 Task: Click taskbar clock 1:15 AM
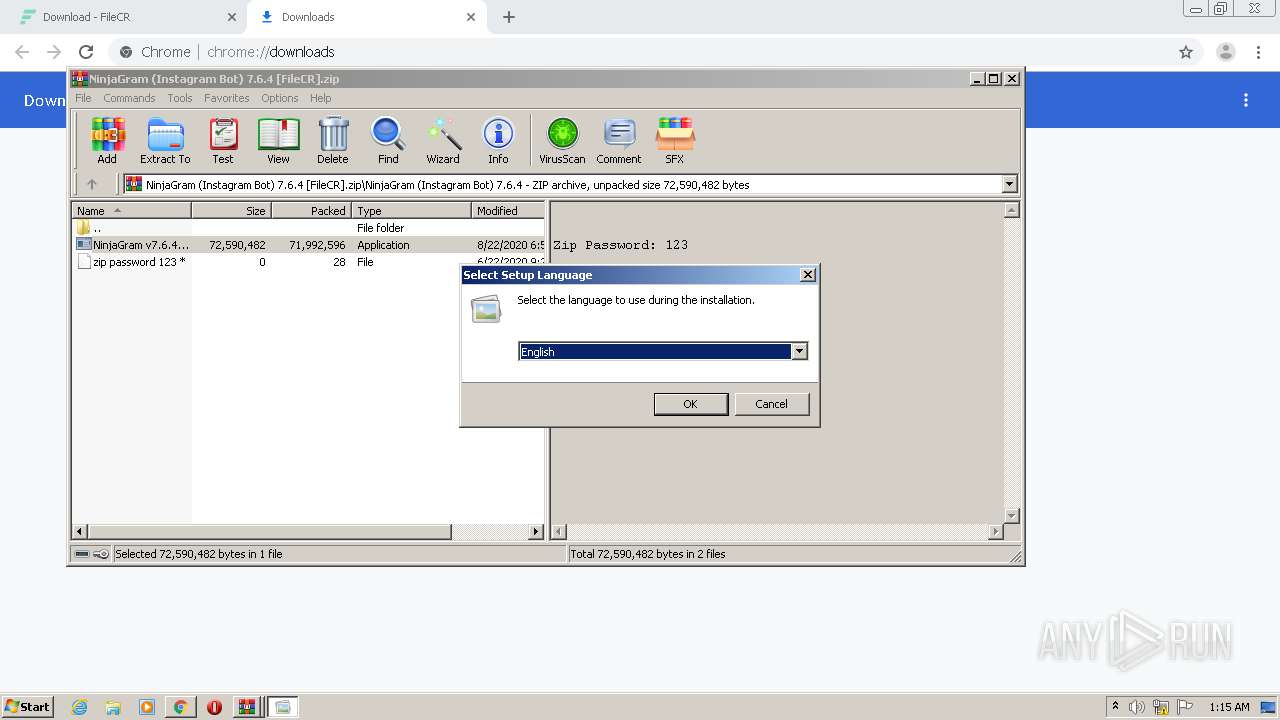[1229, 707]
